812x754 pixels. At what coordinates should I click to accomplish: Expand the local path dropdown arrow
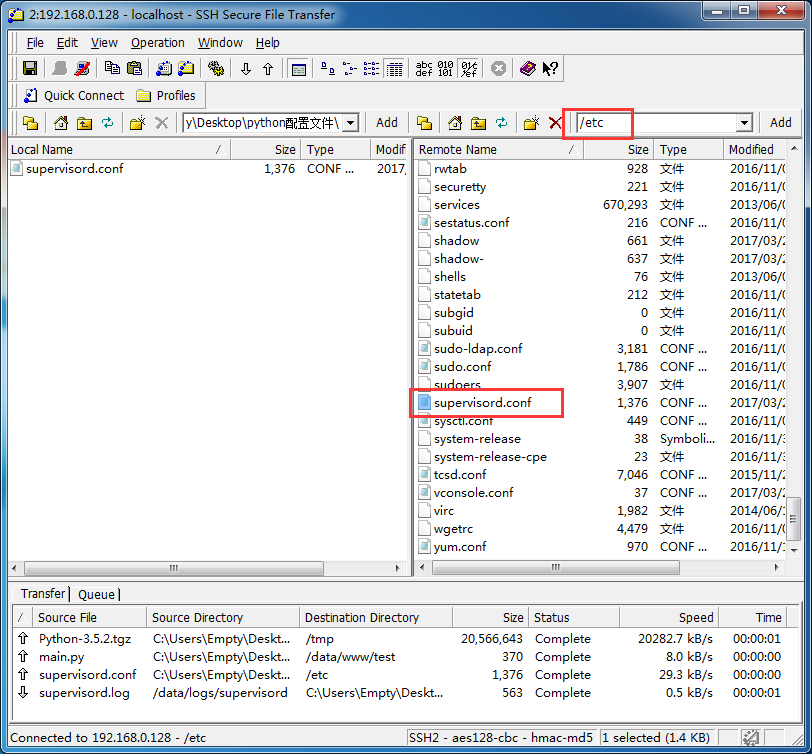pos(351,123)
